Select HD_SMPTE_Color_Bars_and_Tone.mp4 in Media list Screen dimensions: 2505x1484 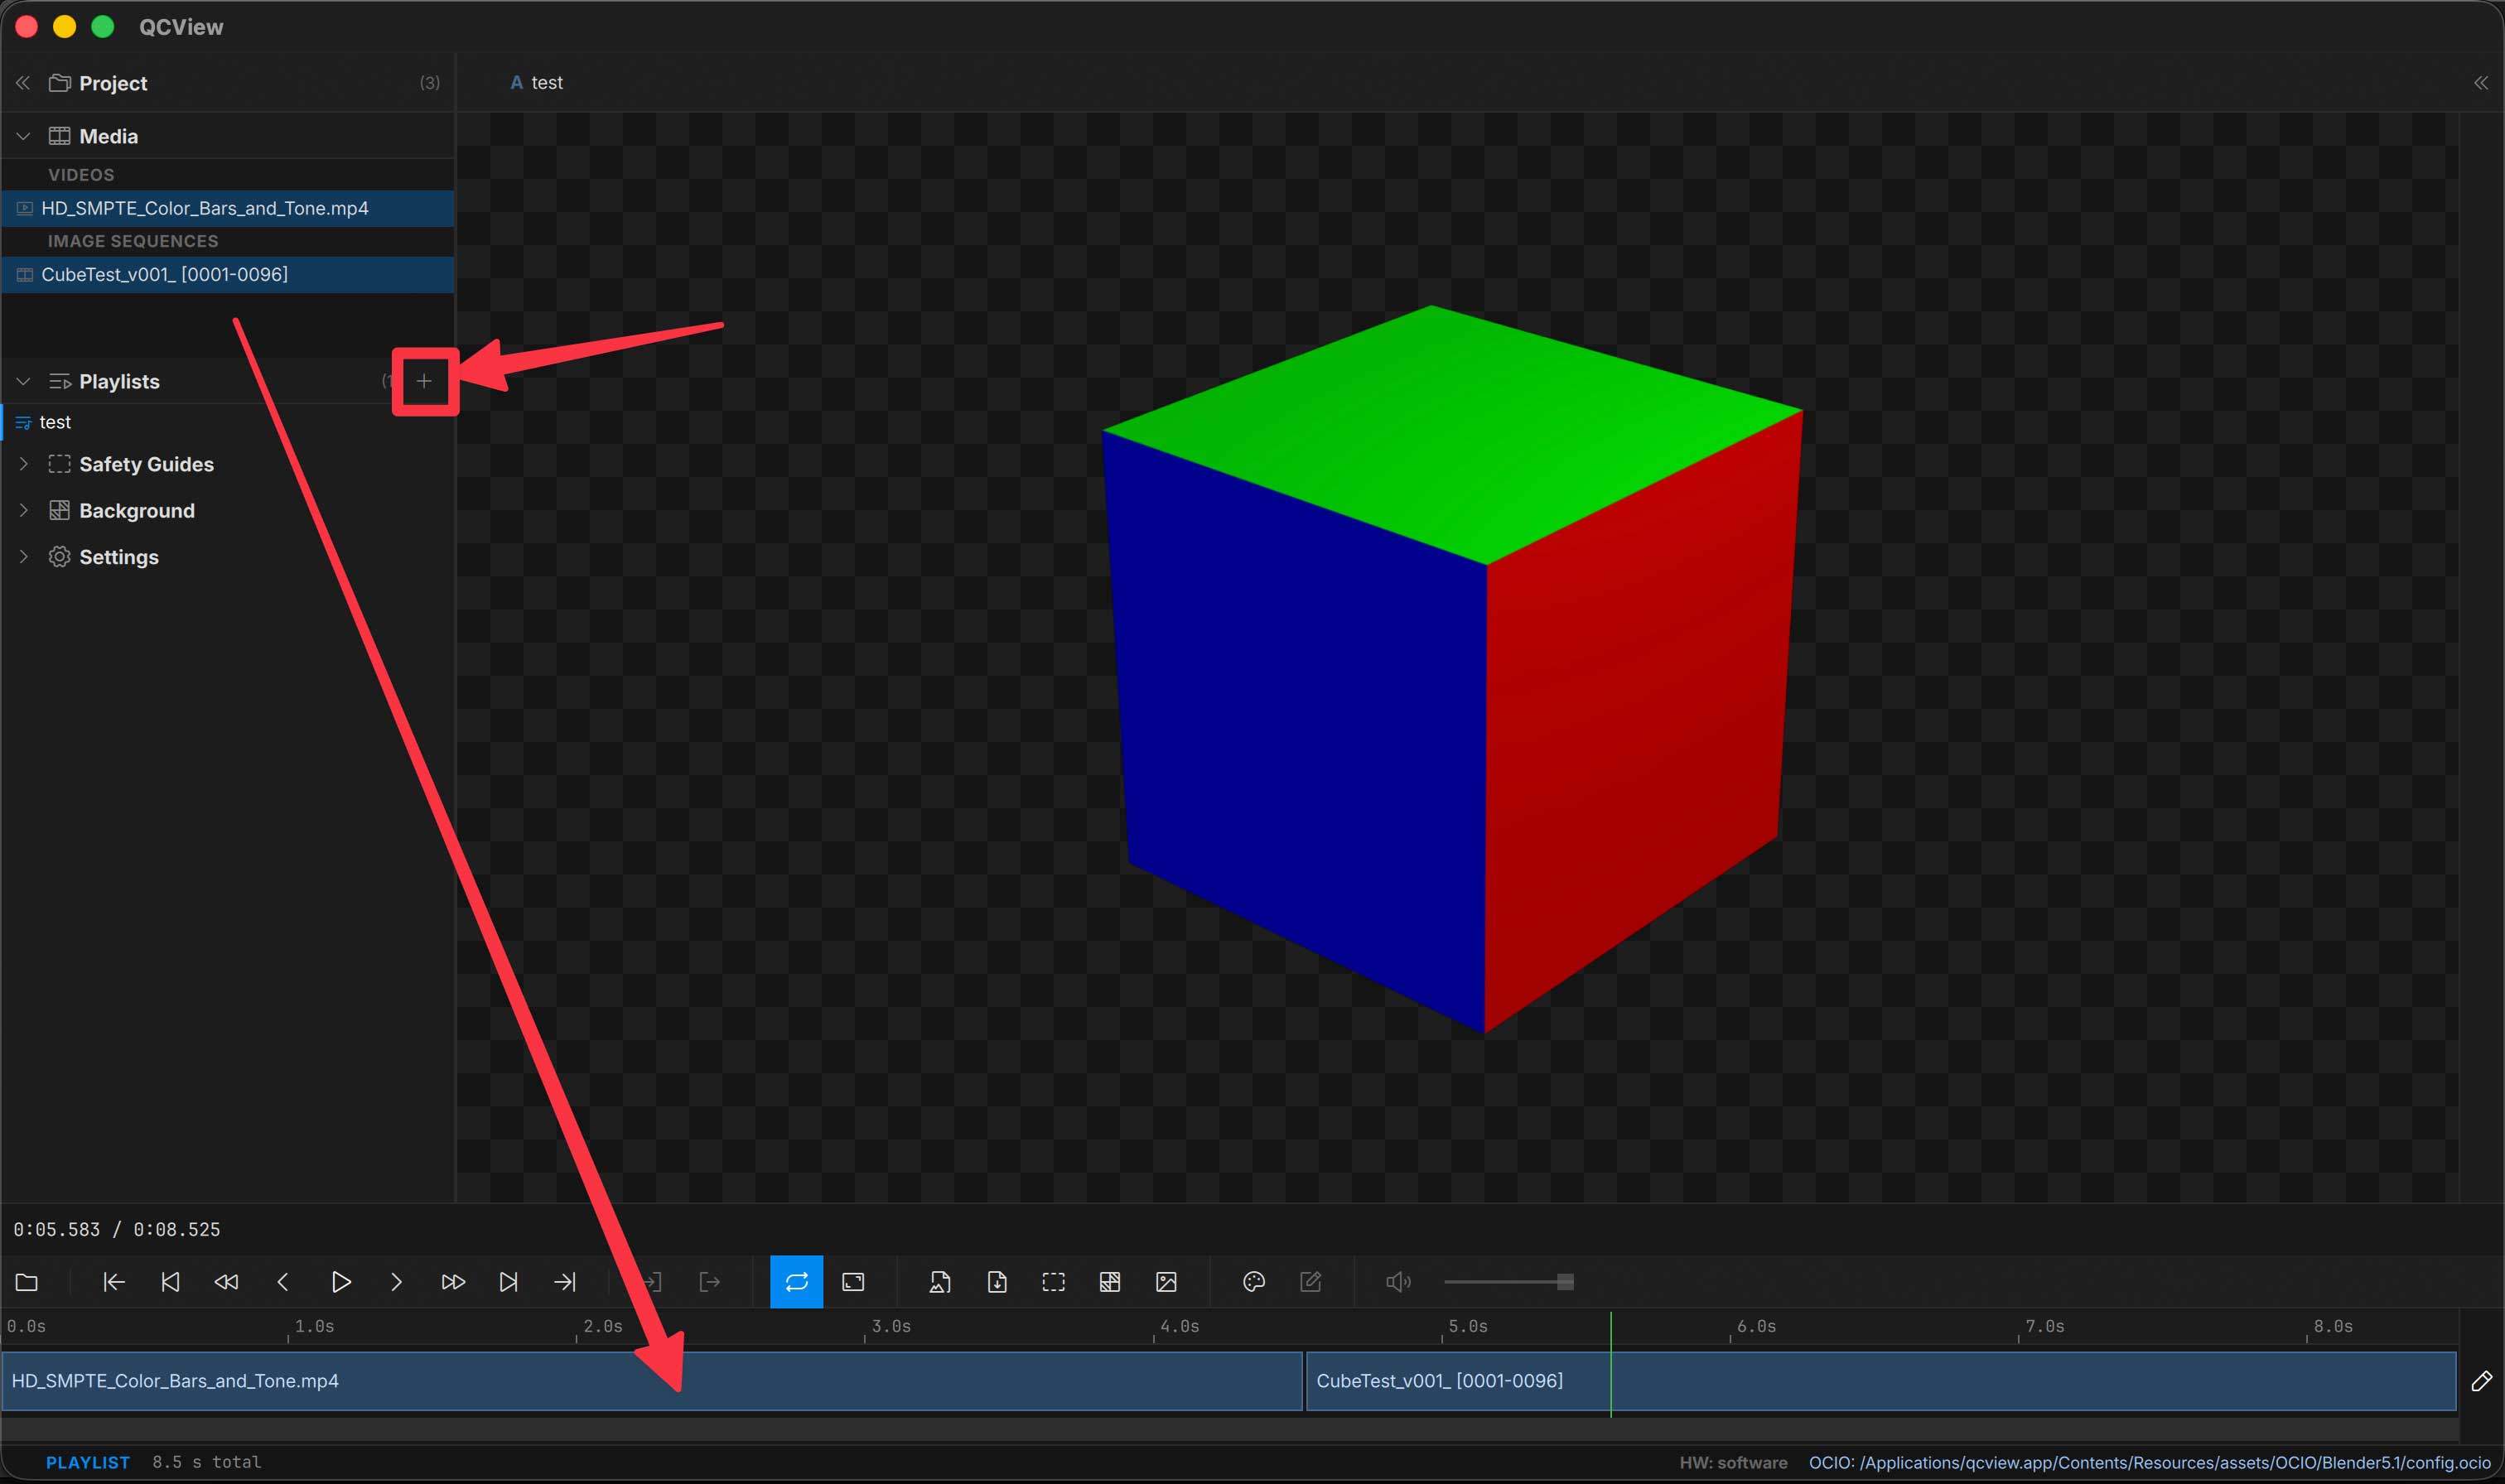pyautogui.click(x=228, y=208)
